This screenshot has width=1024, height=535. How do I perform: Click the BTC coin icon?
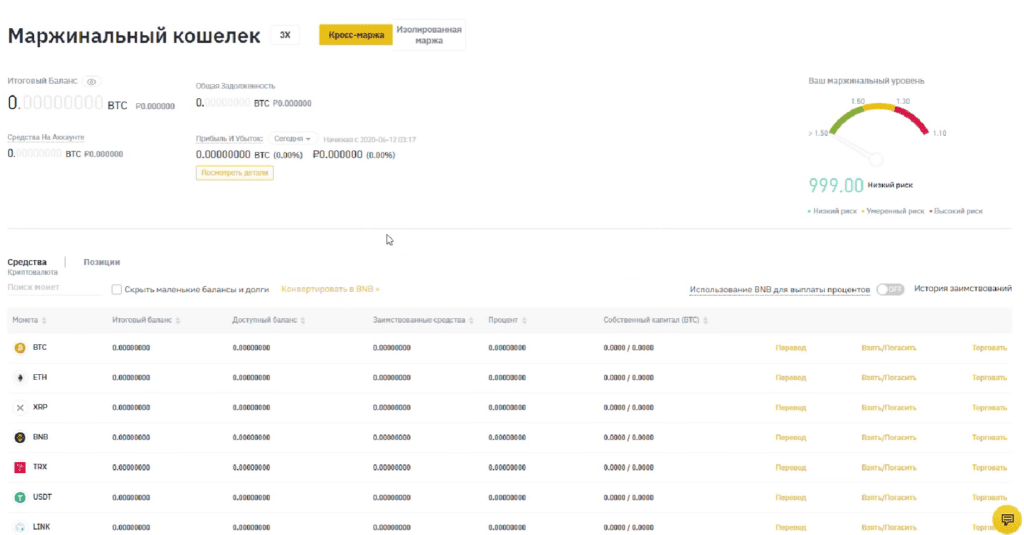19,348
